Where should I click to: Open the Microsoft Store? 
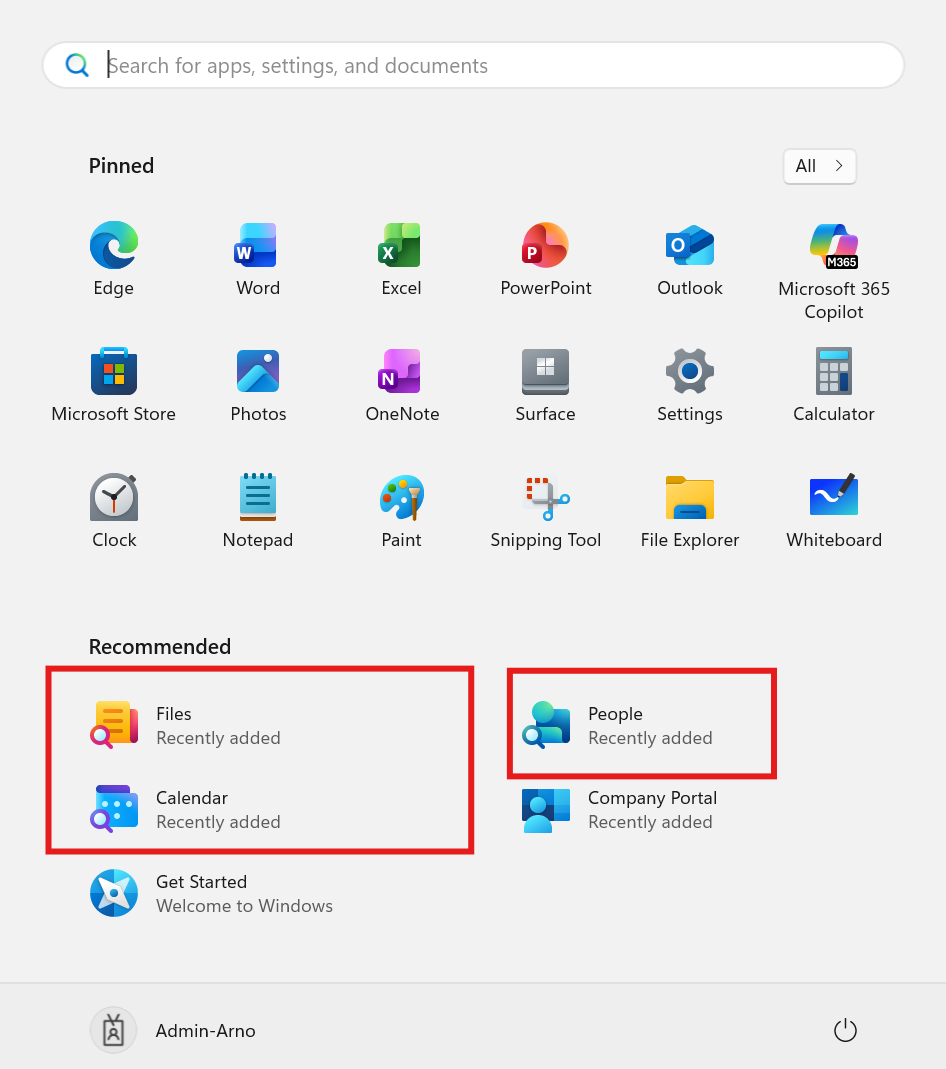click(113, 384)
